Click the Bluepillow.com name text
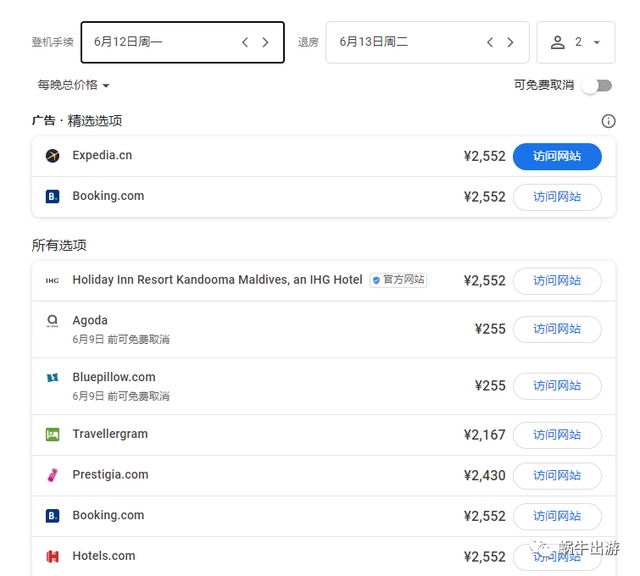 coord(114,377)
